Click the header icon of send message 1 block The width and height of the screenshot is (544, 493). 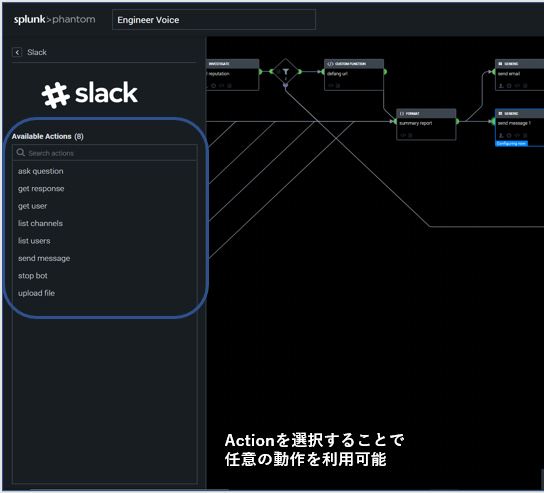(x=500, y=113)
